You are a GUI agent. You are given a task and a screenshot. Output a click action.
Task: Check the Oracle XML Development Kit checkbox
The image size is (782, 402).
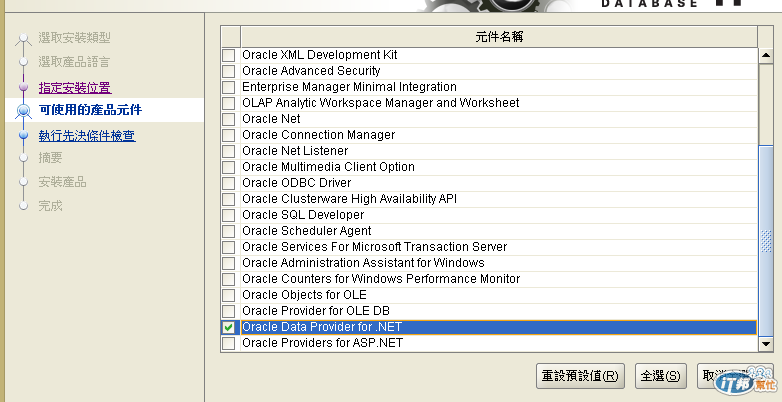pyautogui.click(x=228, y=55)
